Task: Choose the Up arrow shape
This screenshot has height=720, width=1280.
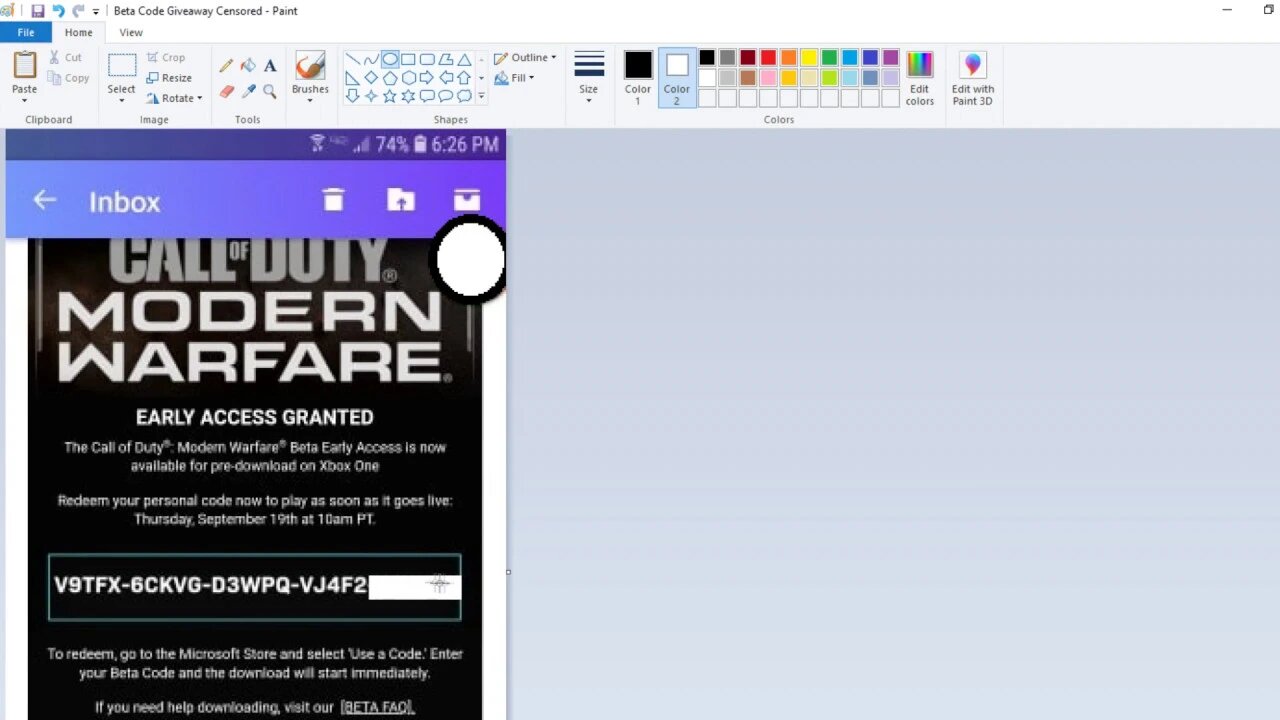Action: [464, 78]
